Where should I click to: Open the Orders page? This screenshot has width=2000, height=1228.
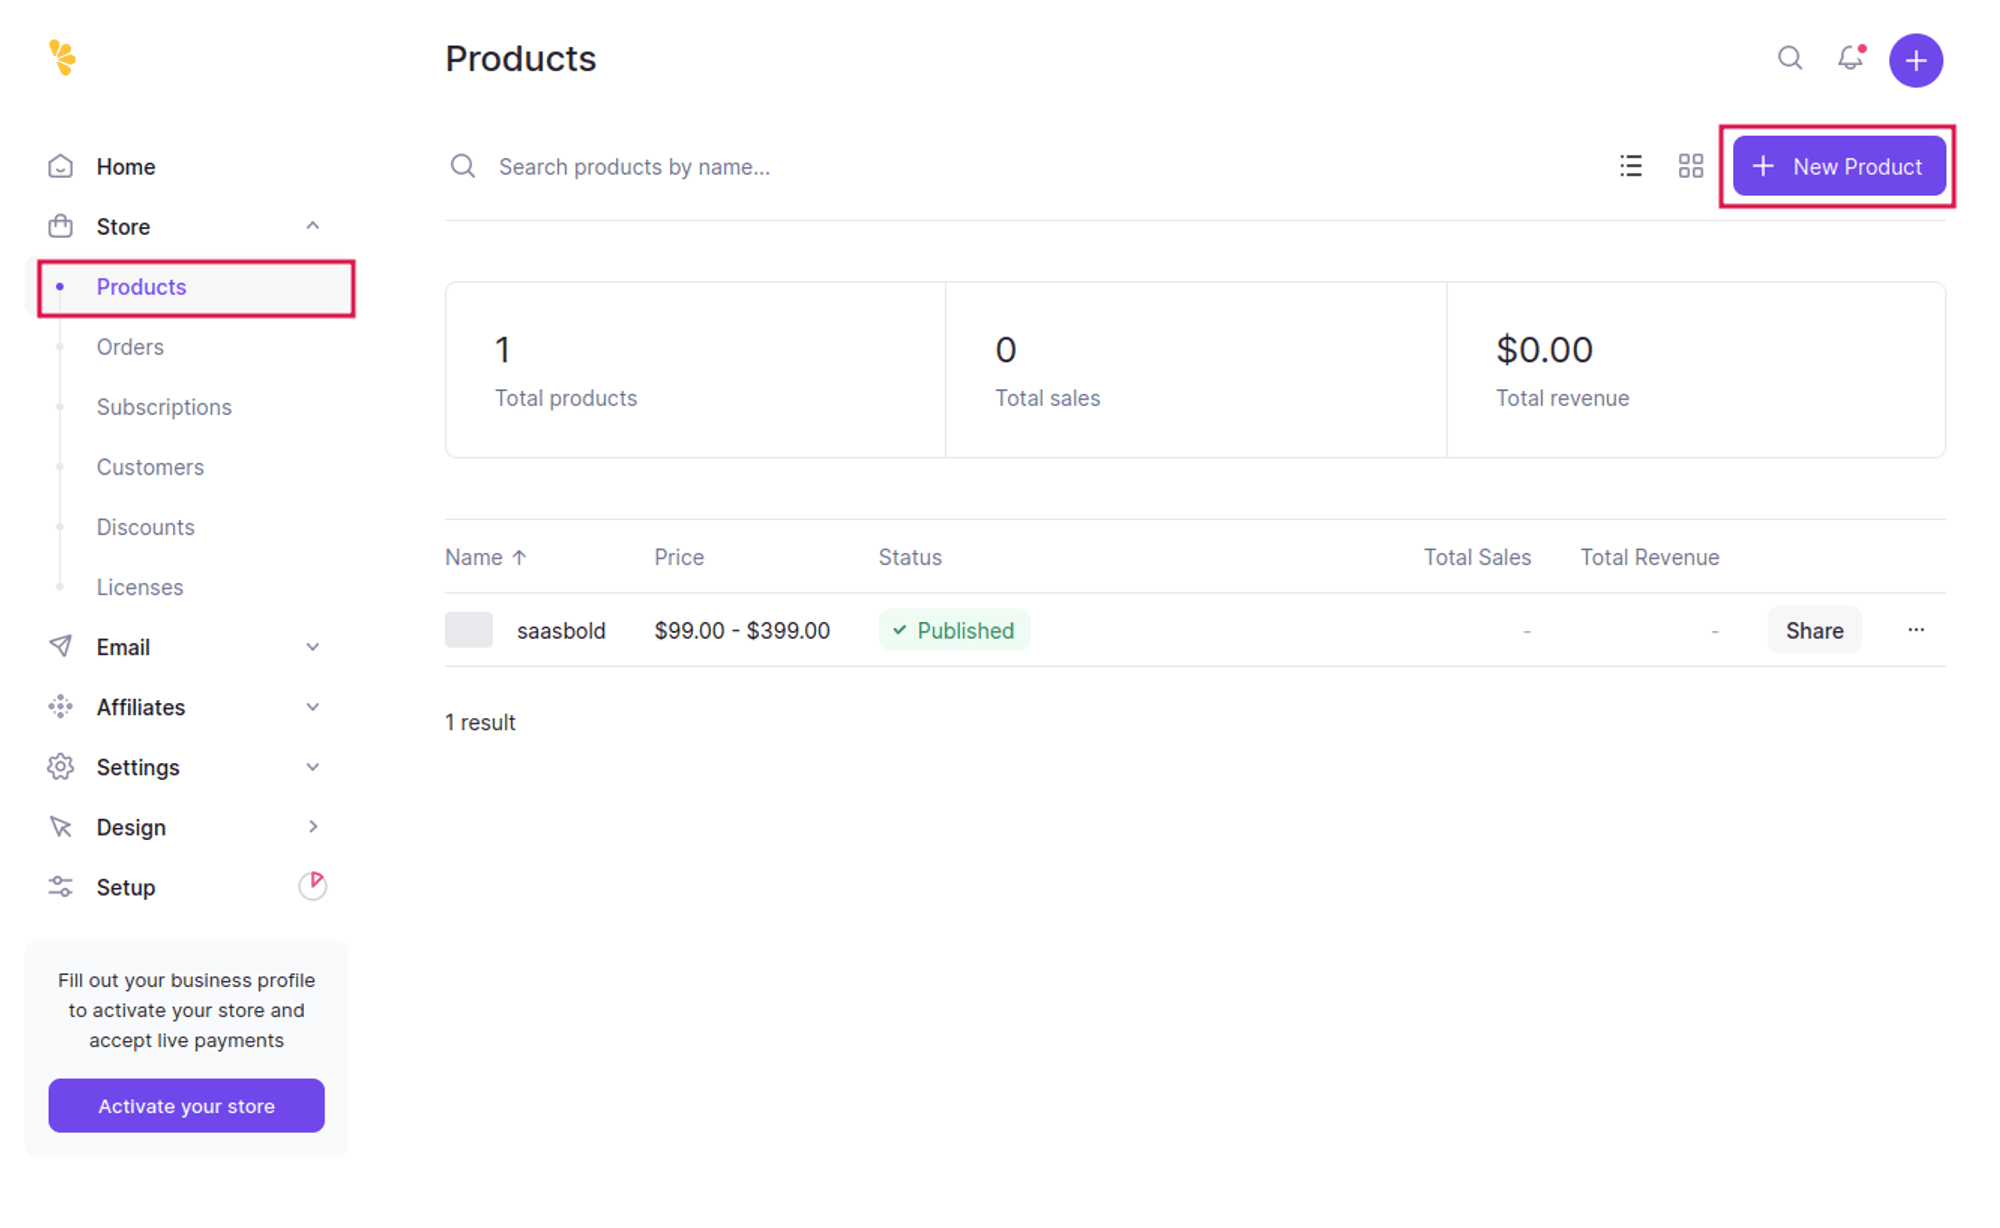coord(130,347)
